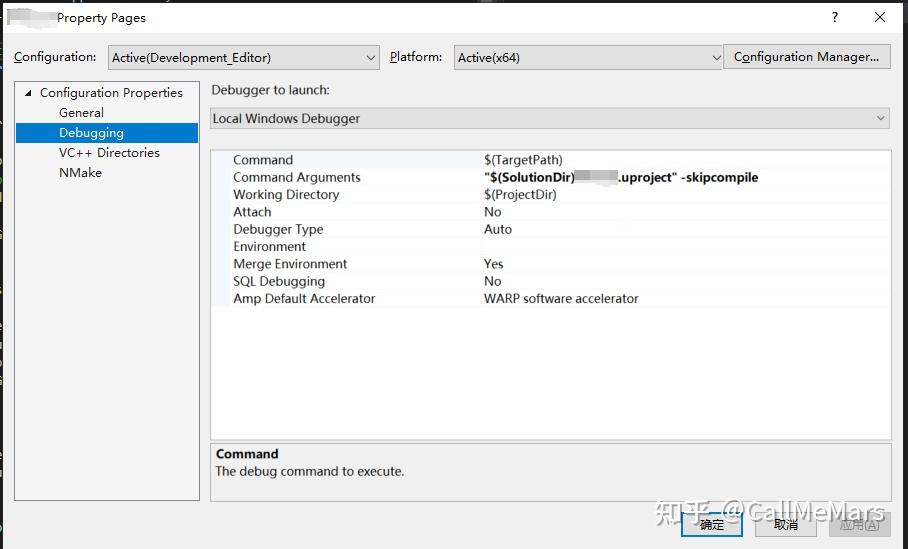The image size is (908, 549).
Task: Click the Working Directory property label
Action: [286, 195]
